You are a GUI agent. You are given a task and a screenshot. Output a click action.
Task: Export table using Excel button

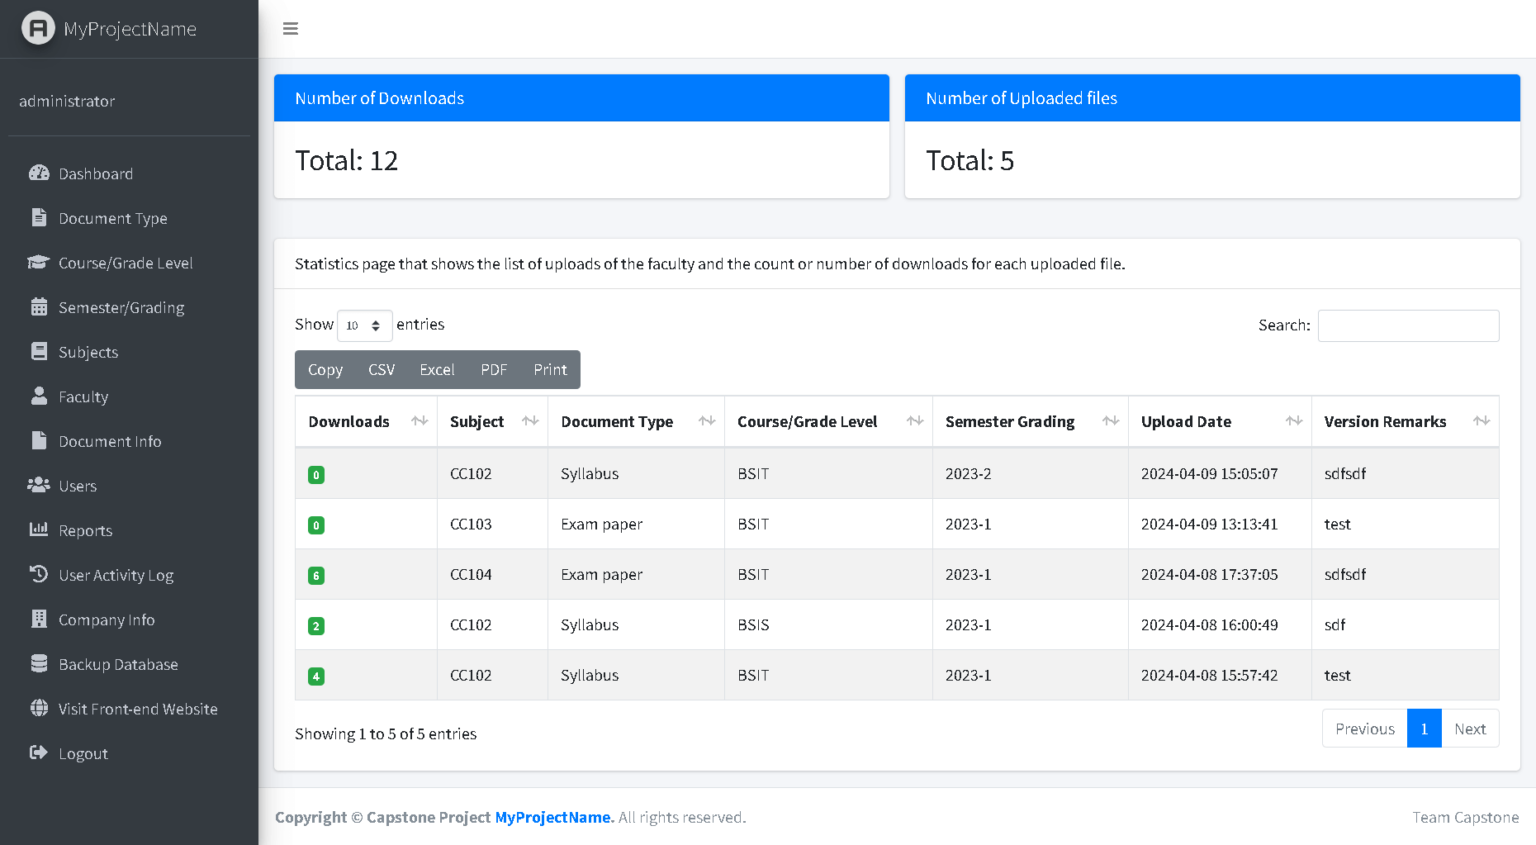(437, 369)
